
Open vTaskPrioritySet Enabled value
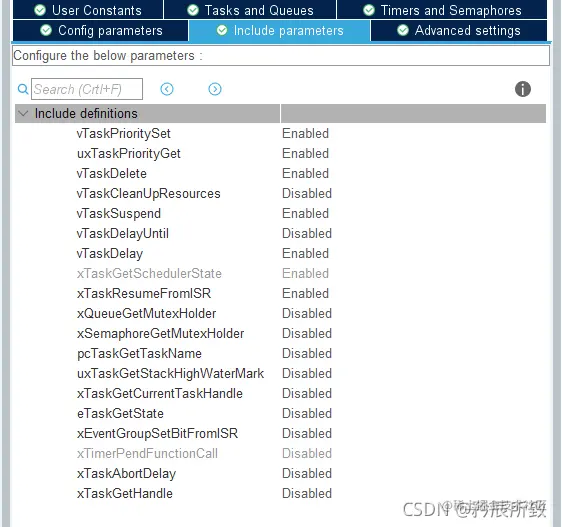tap(305, 133)
